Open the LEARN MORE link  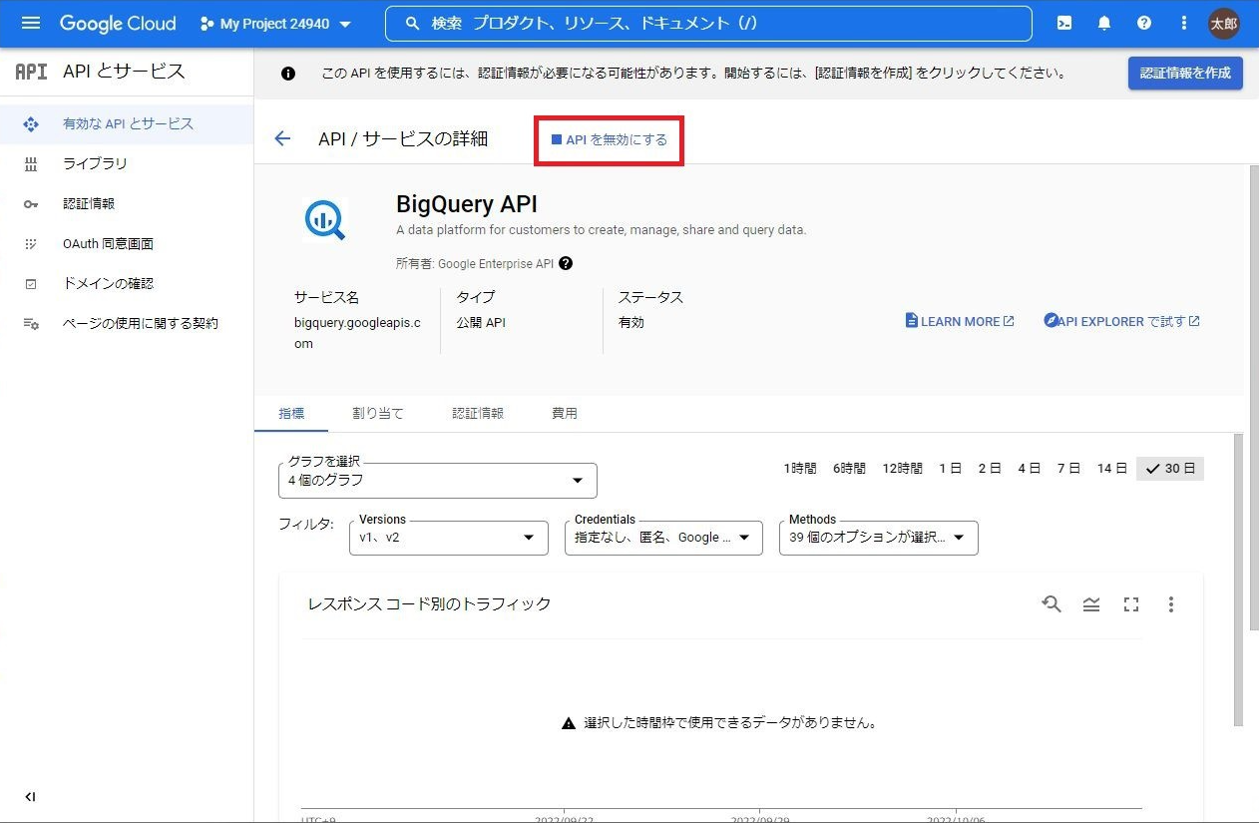959,321
